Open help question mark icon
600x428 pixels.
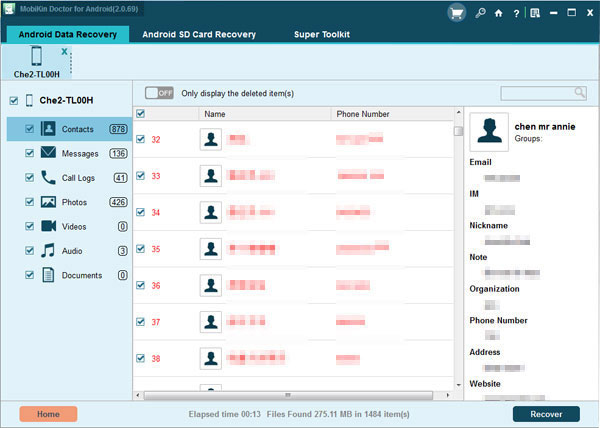pyautogui.click(x=517, y=12)
